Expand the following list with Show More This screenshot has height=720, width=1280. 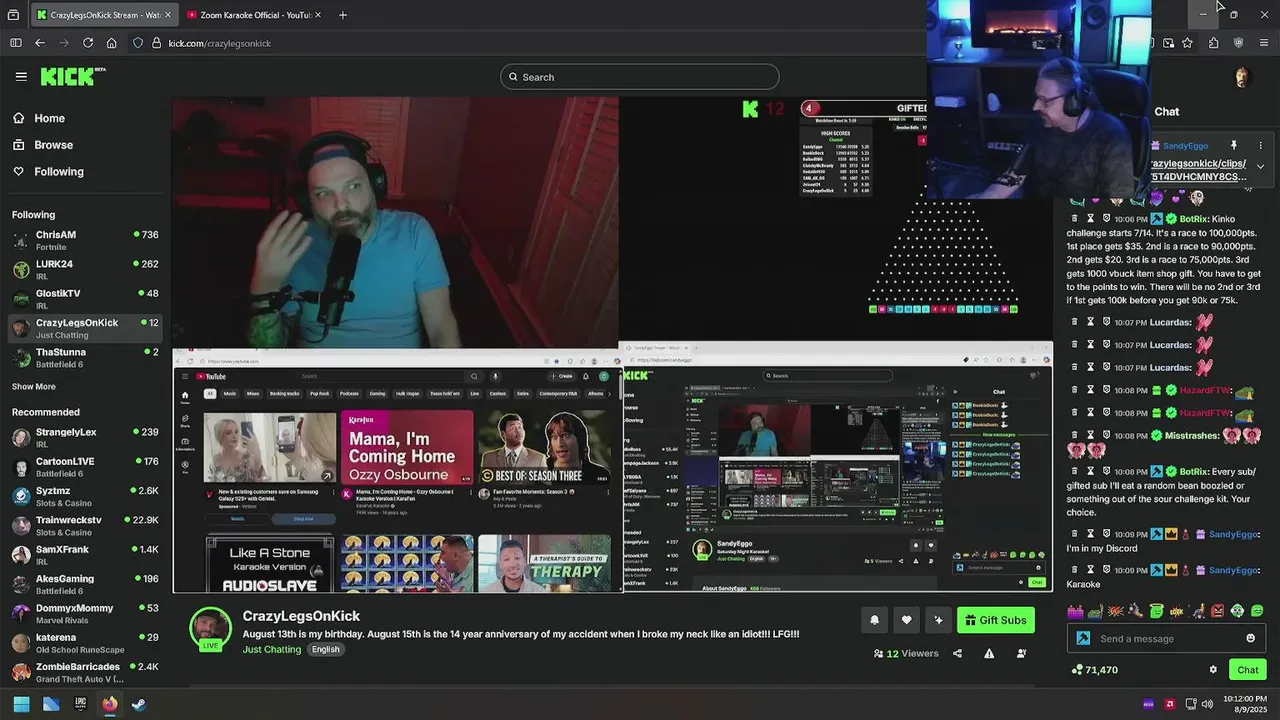click(34, 387)
